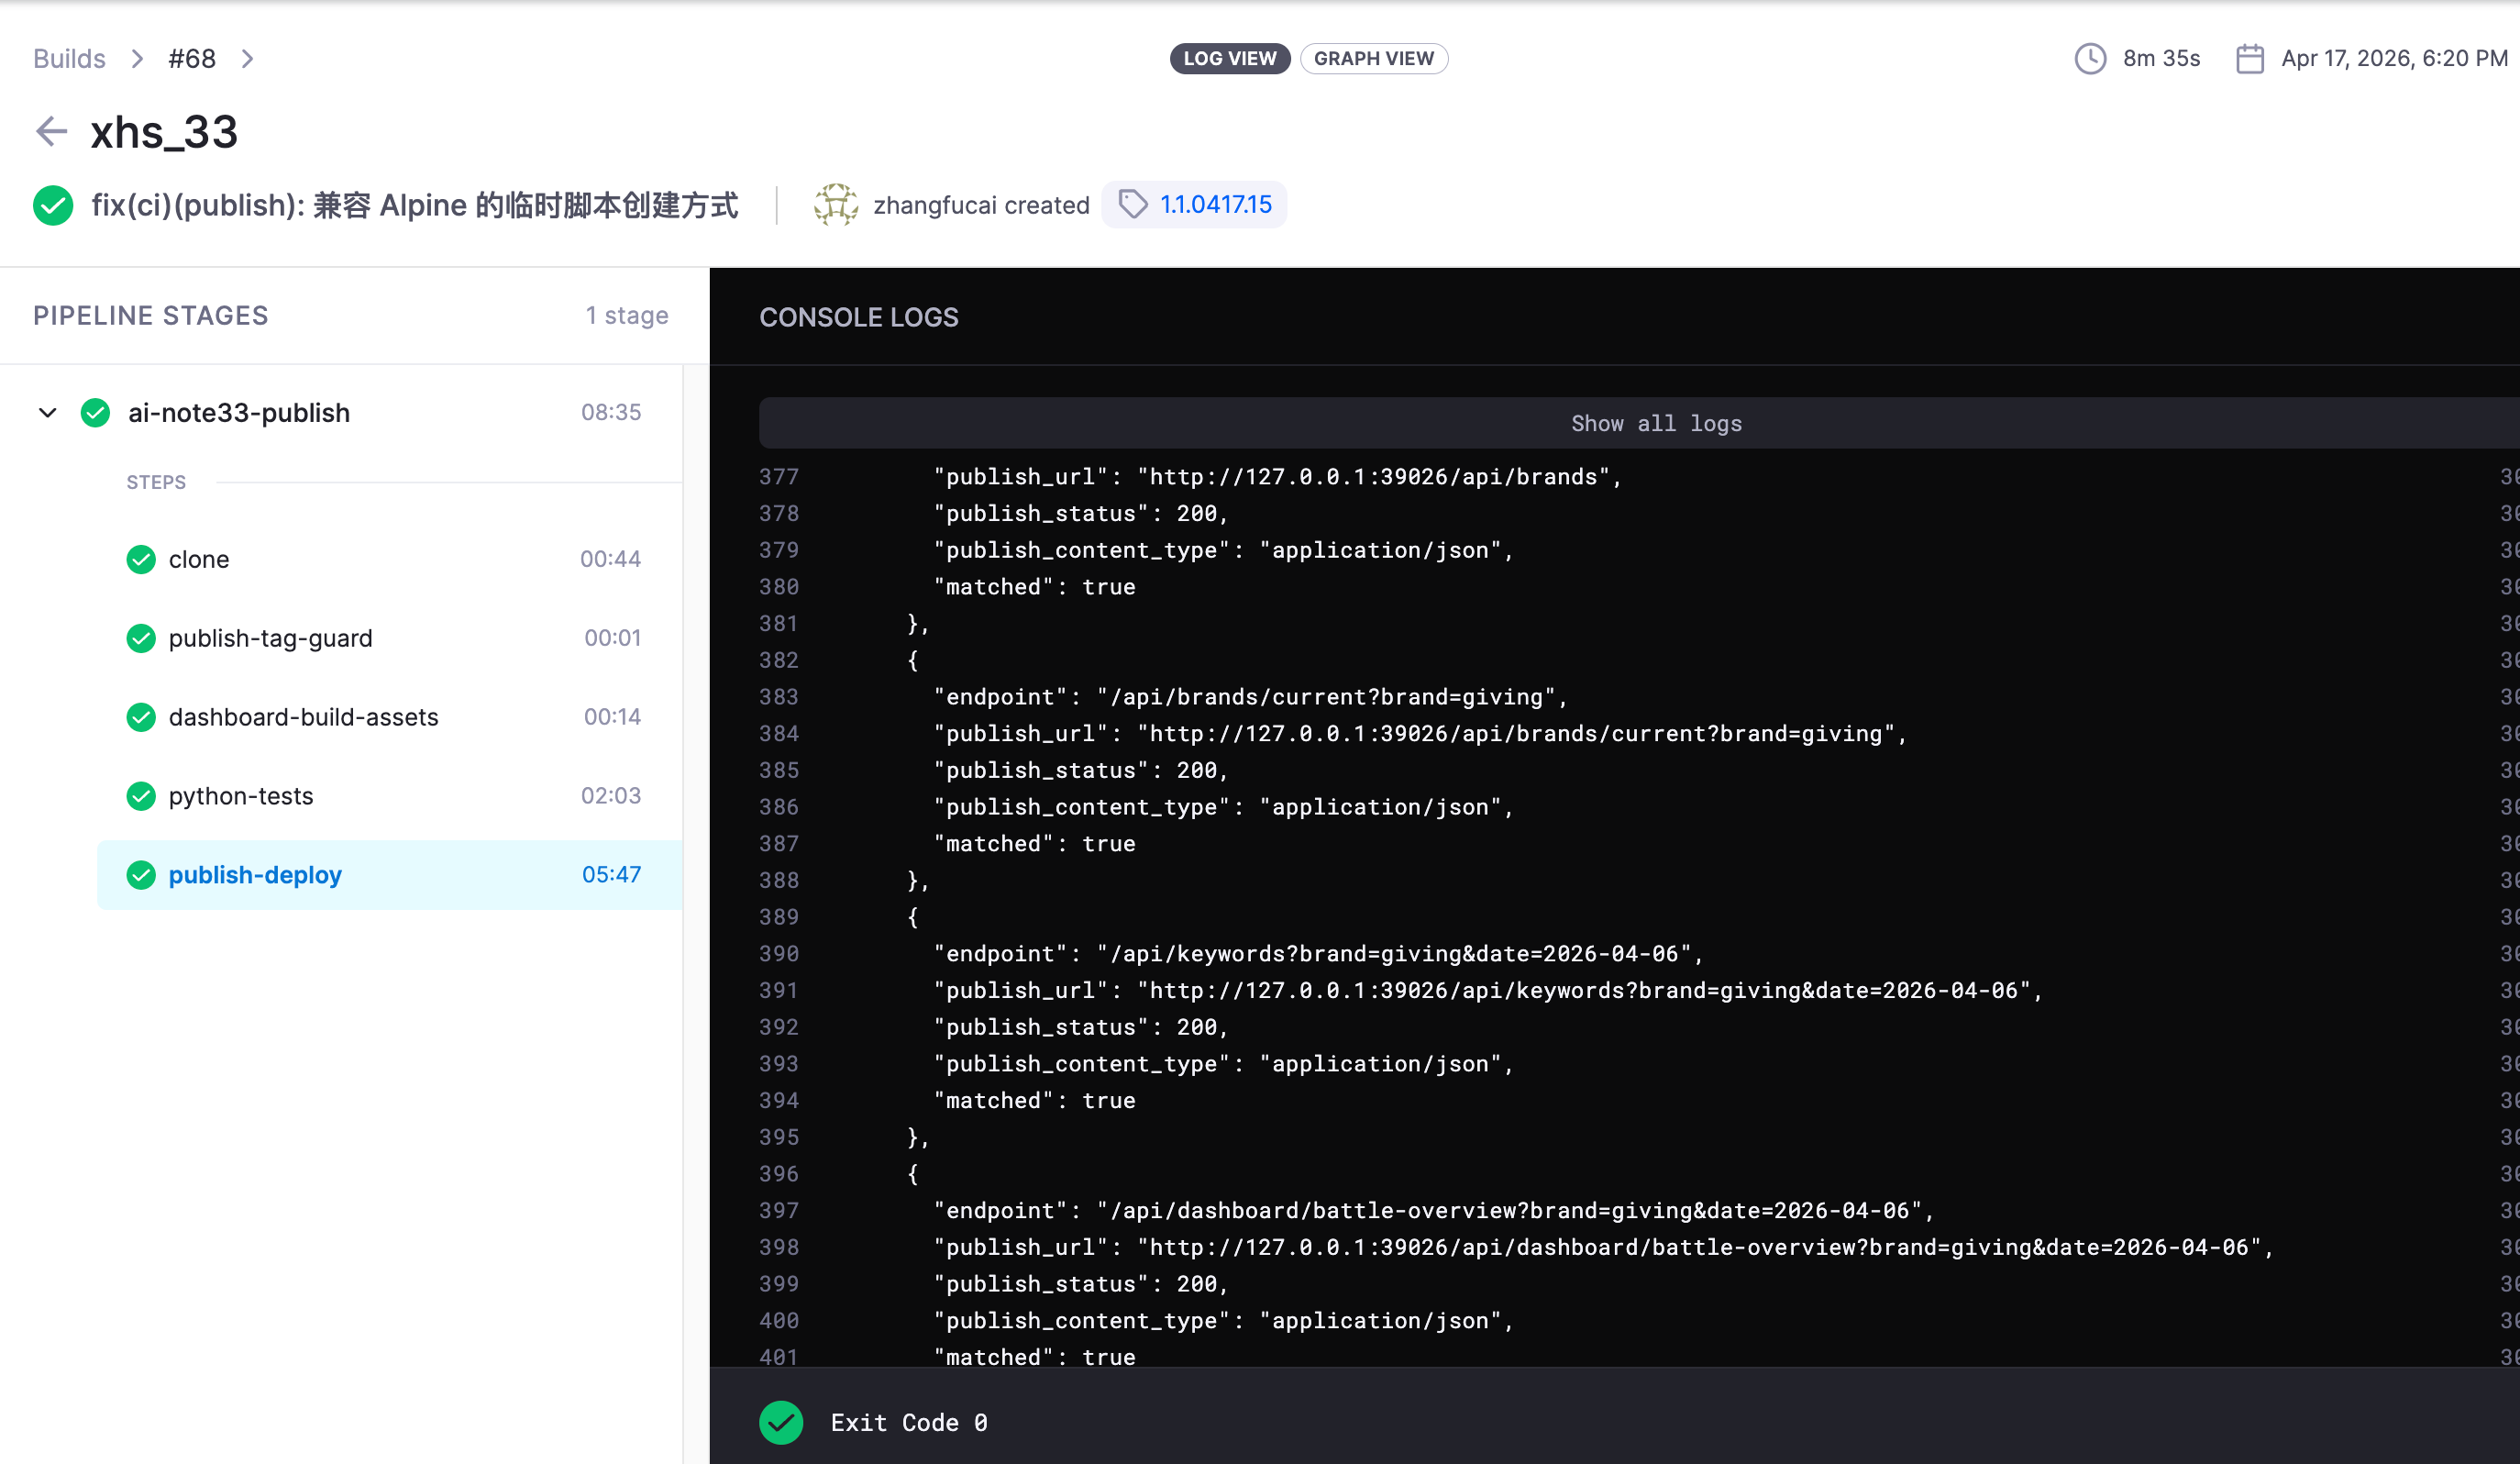Click the calendar date icon
The width and height of the screenshot is (2520, 1464).
click(x=2249, y=58)
